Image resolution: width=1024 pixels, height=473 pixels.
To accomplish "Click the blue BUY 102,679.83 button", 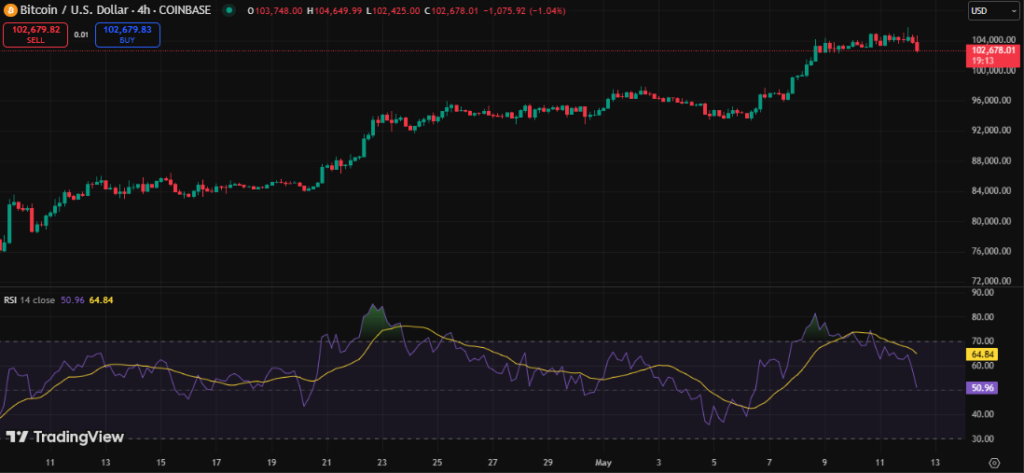I will tap(127, 35).
